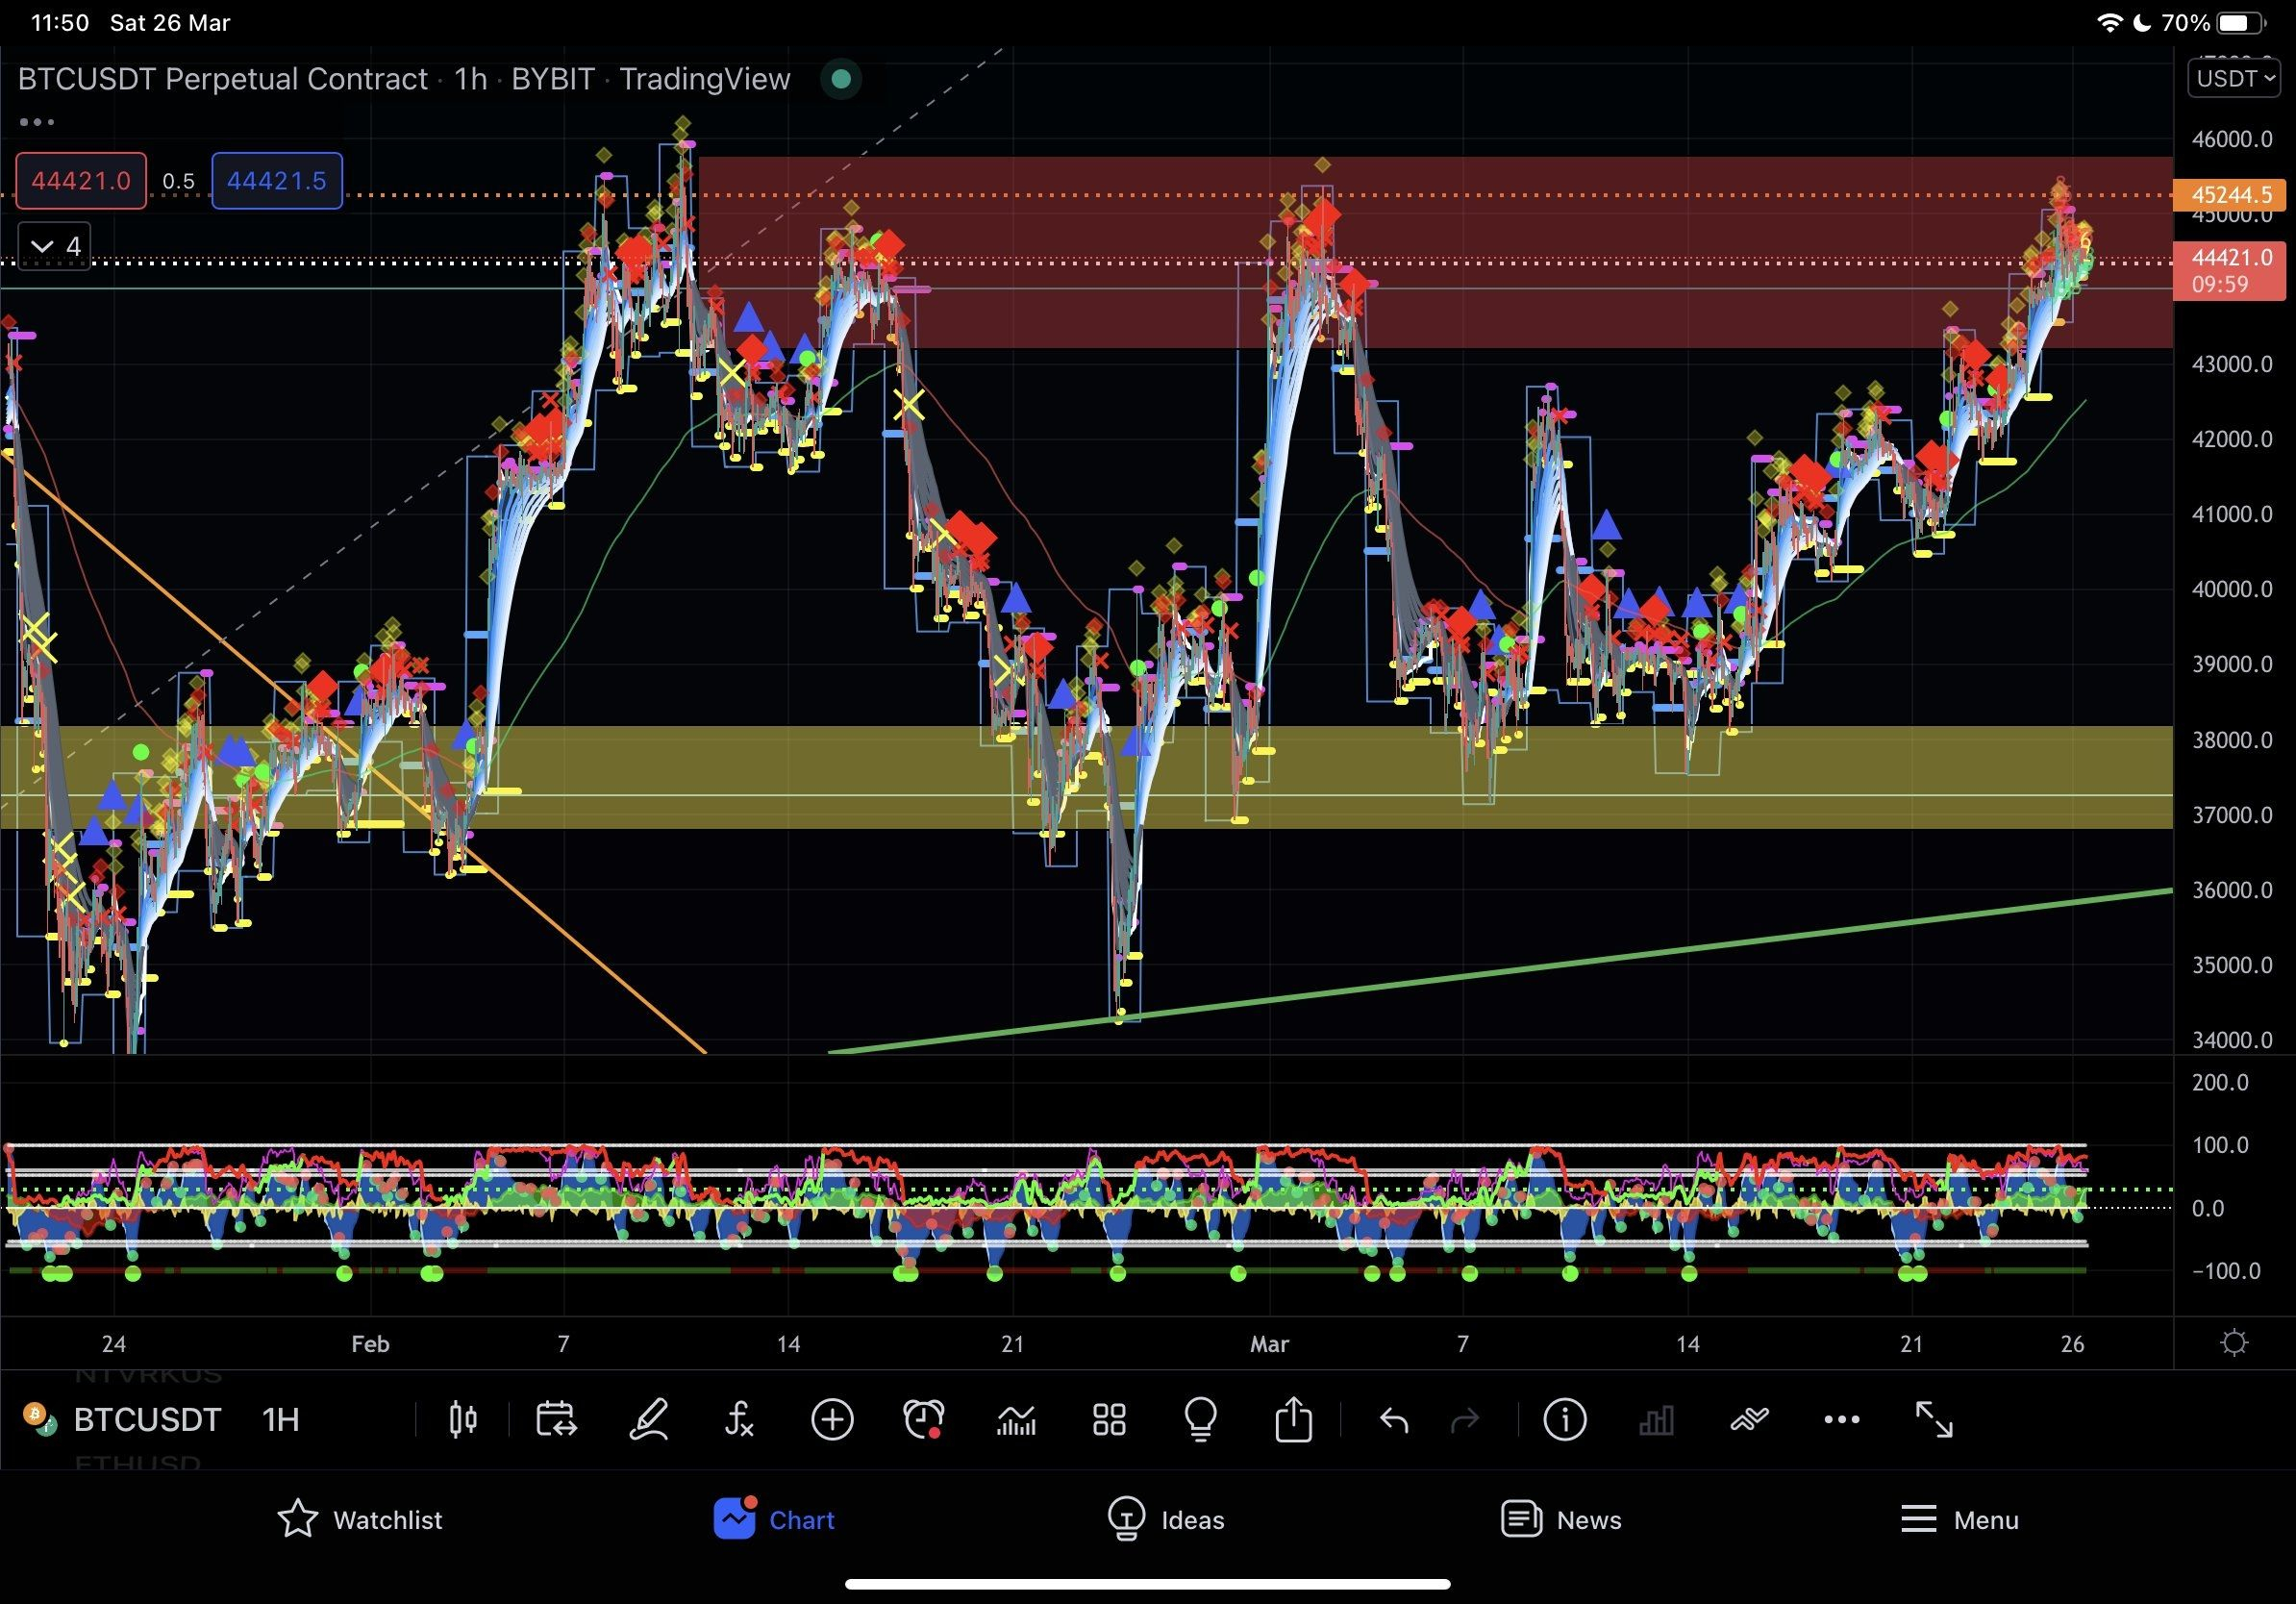Viewport: 2296px width, 1604px height.
Task: Open the grid layout selector icon
Action: pyautogui.click(x=1109, y=1420)
